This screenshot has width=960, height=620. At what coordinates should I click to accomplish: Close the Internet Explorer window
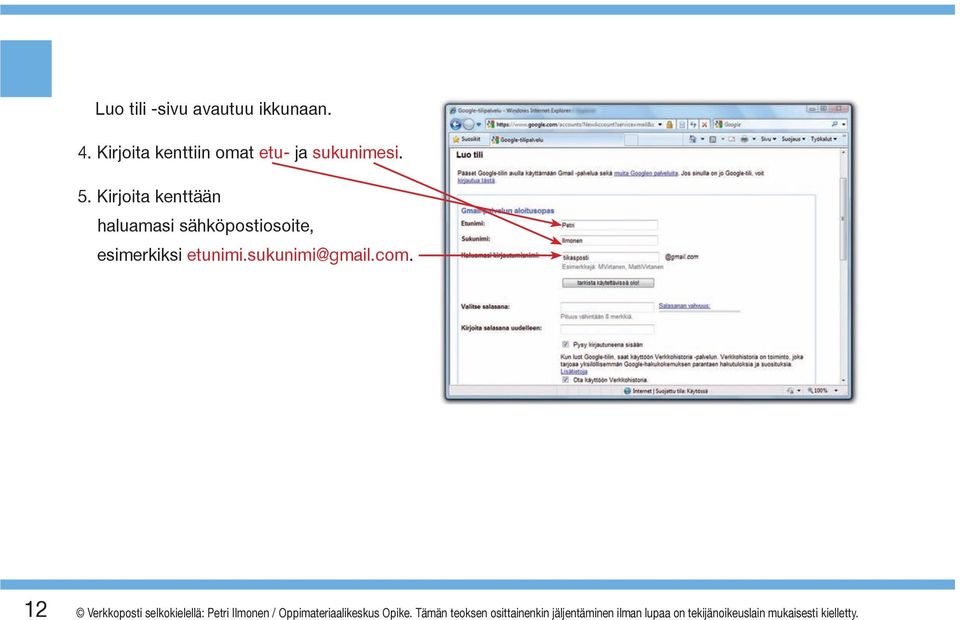coord(839,109)
